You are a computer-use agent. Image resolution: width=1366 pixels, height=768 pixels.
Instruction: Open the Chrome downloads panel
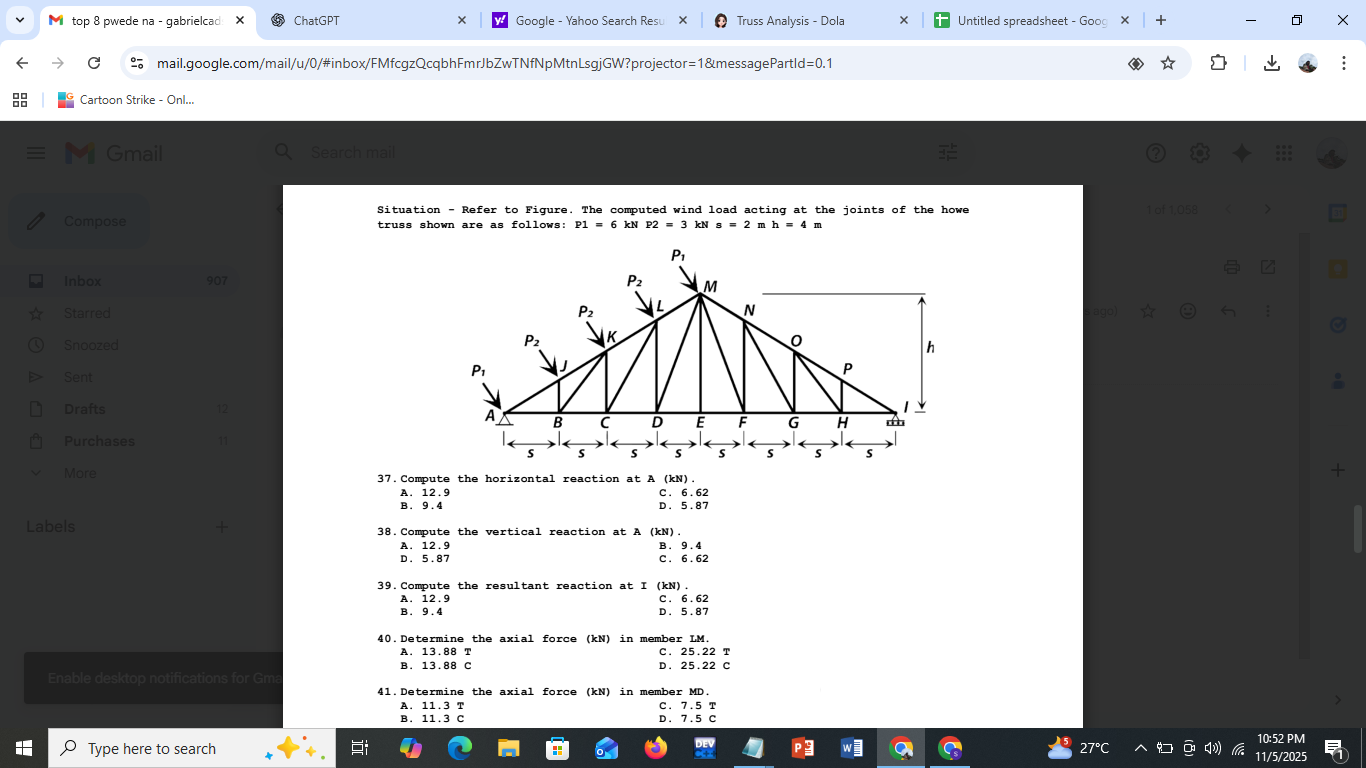click(x=1271, y=63)
